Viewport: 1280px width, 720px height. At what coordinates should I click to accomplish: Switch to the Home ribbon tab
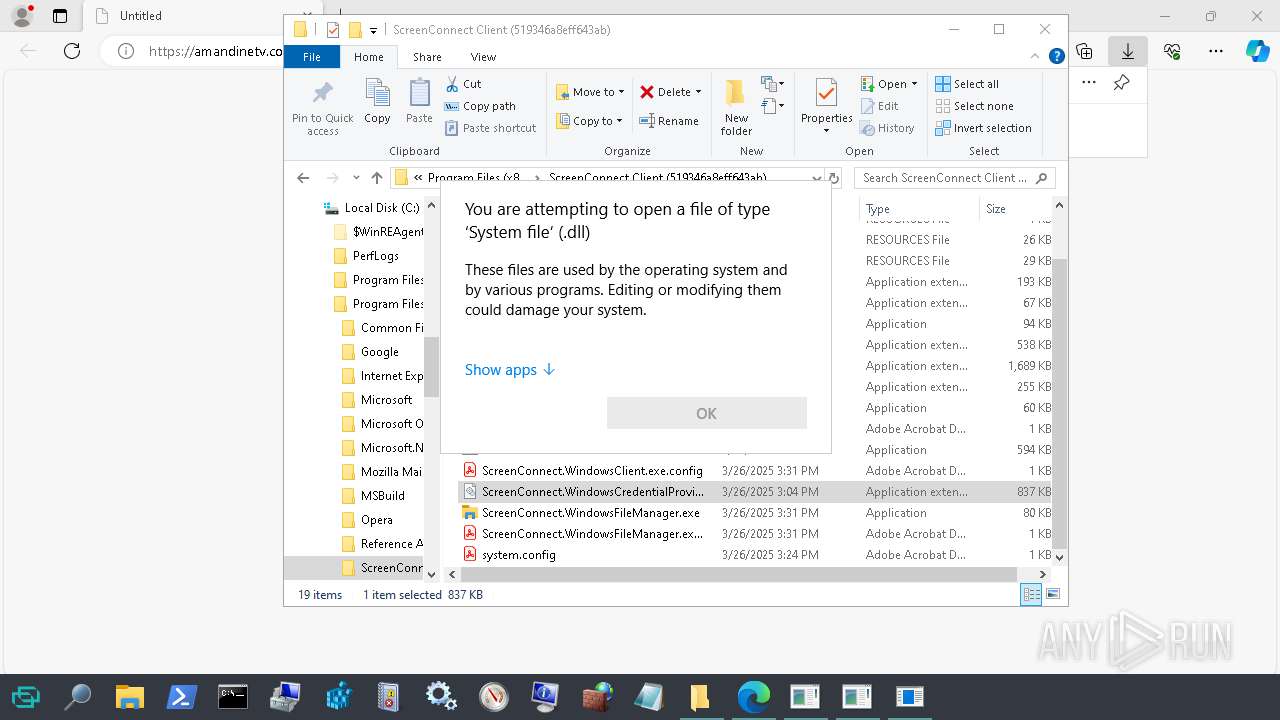[x=368, y=57]
